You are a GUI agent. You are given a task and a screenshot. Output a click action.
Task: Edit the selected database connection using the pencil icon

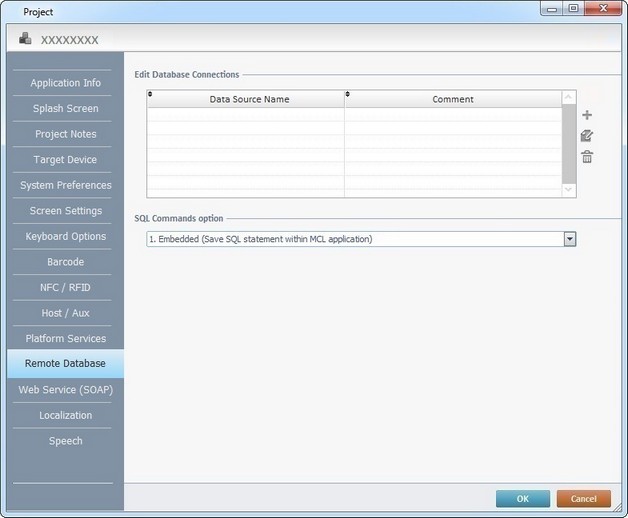click(x=587, y=136)
